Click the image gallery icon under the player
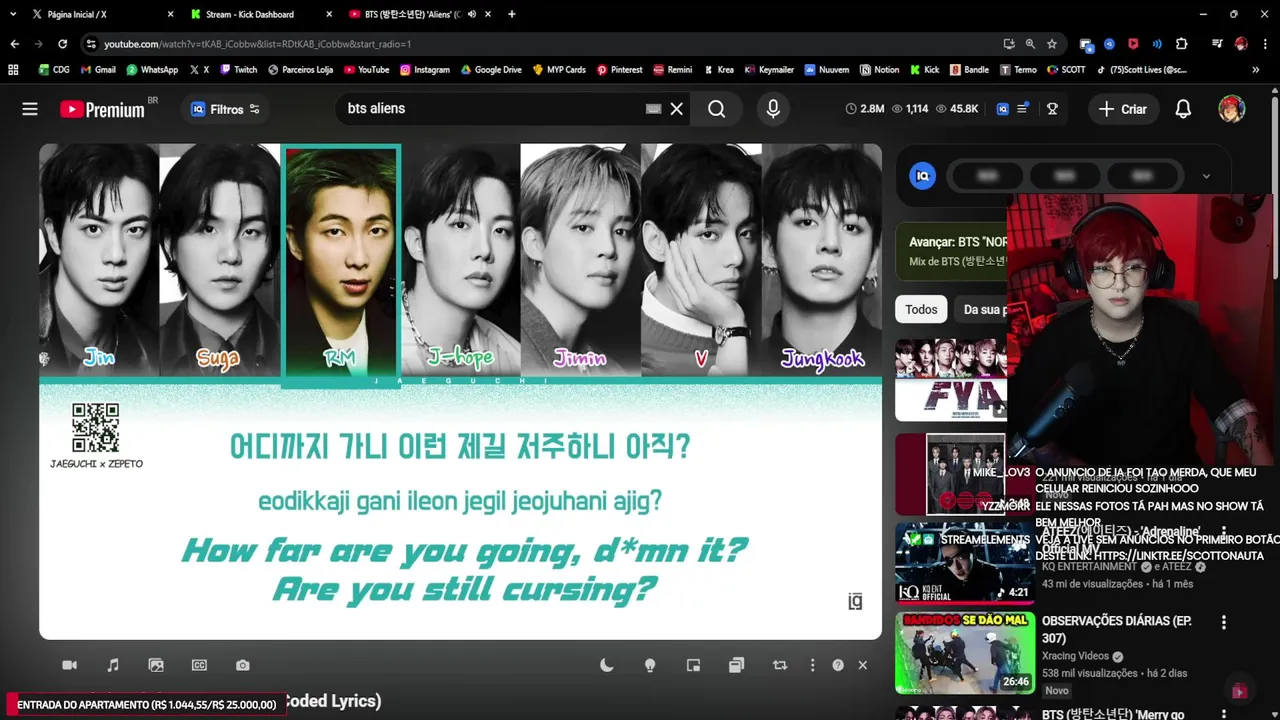 coord(156,665)
